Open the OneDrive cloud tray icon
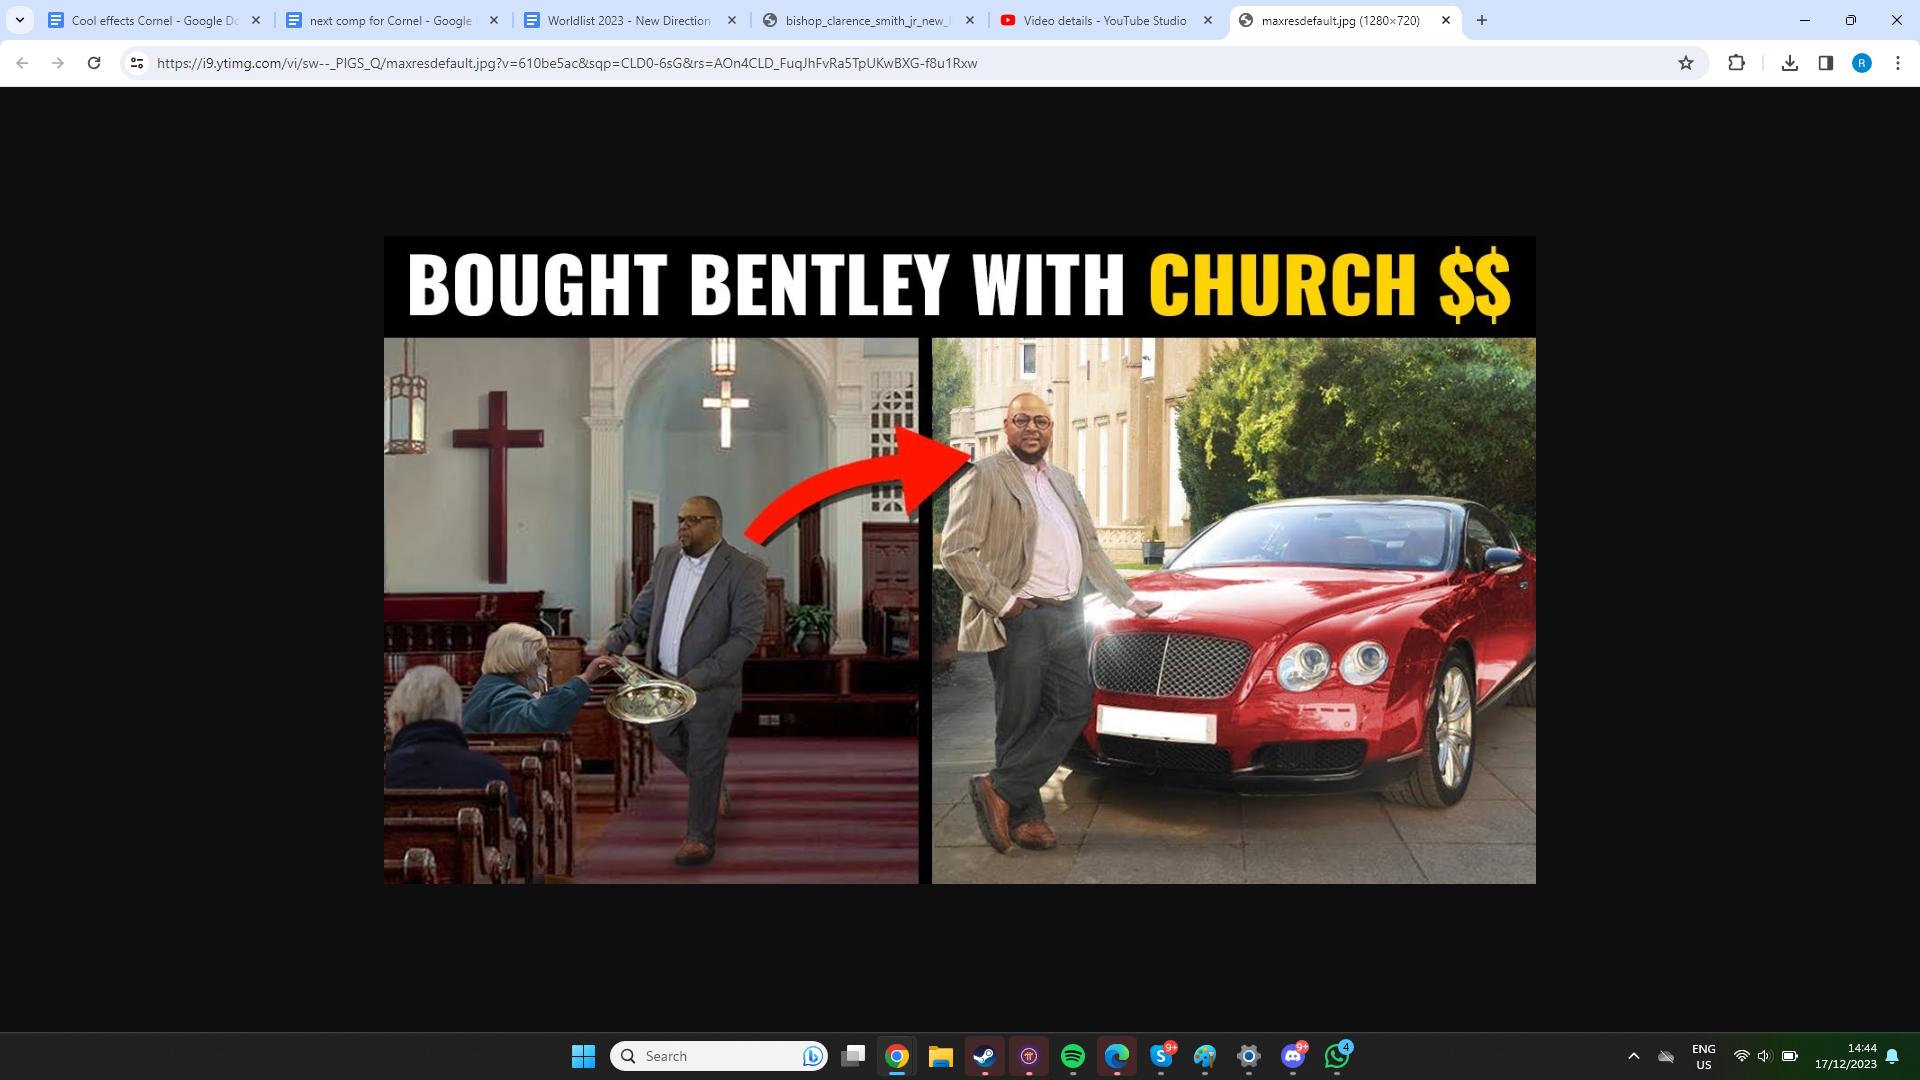 pos(1666,1056)
